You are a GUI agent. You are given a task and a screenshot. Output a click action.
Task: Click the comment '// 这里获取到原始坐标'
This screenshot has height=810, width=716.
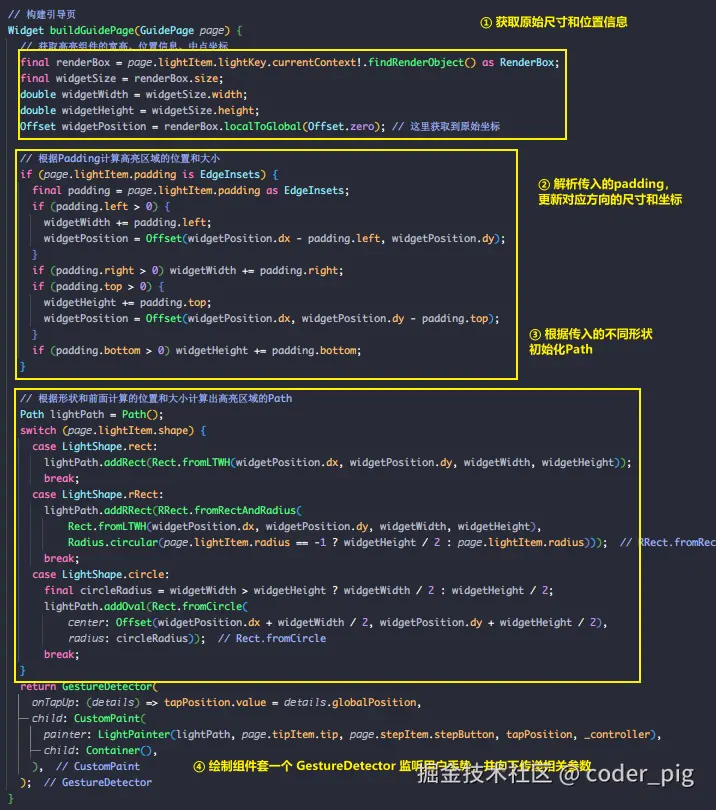click(446, 127)
